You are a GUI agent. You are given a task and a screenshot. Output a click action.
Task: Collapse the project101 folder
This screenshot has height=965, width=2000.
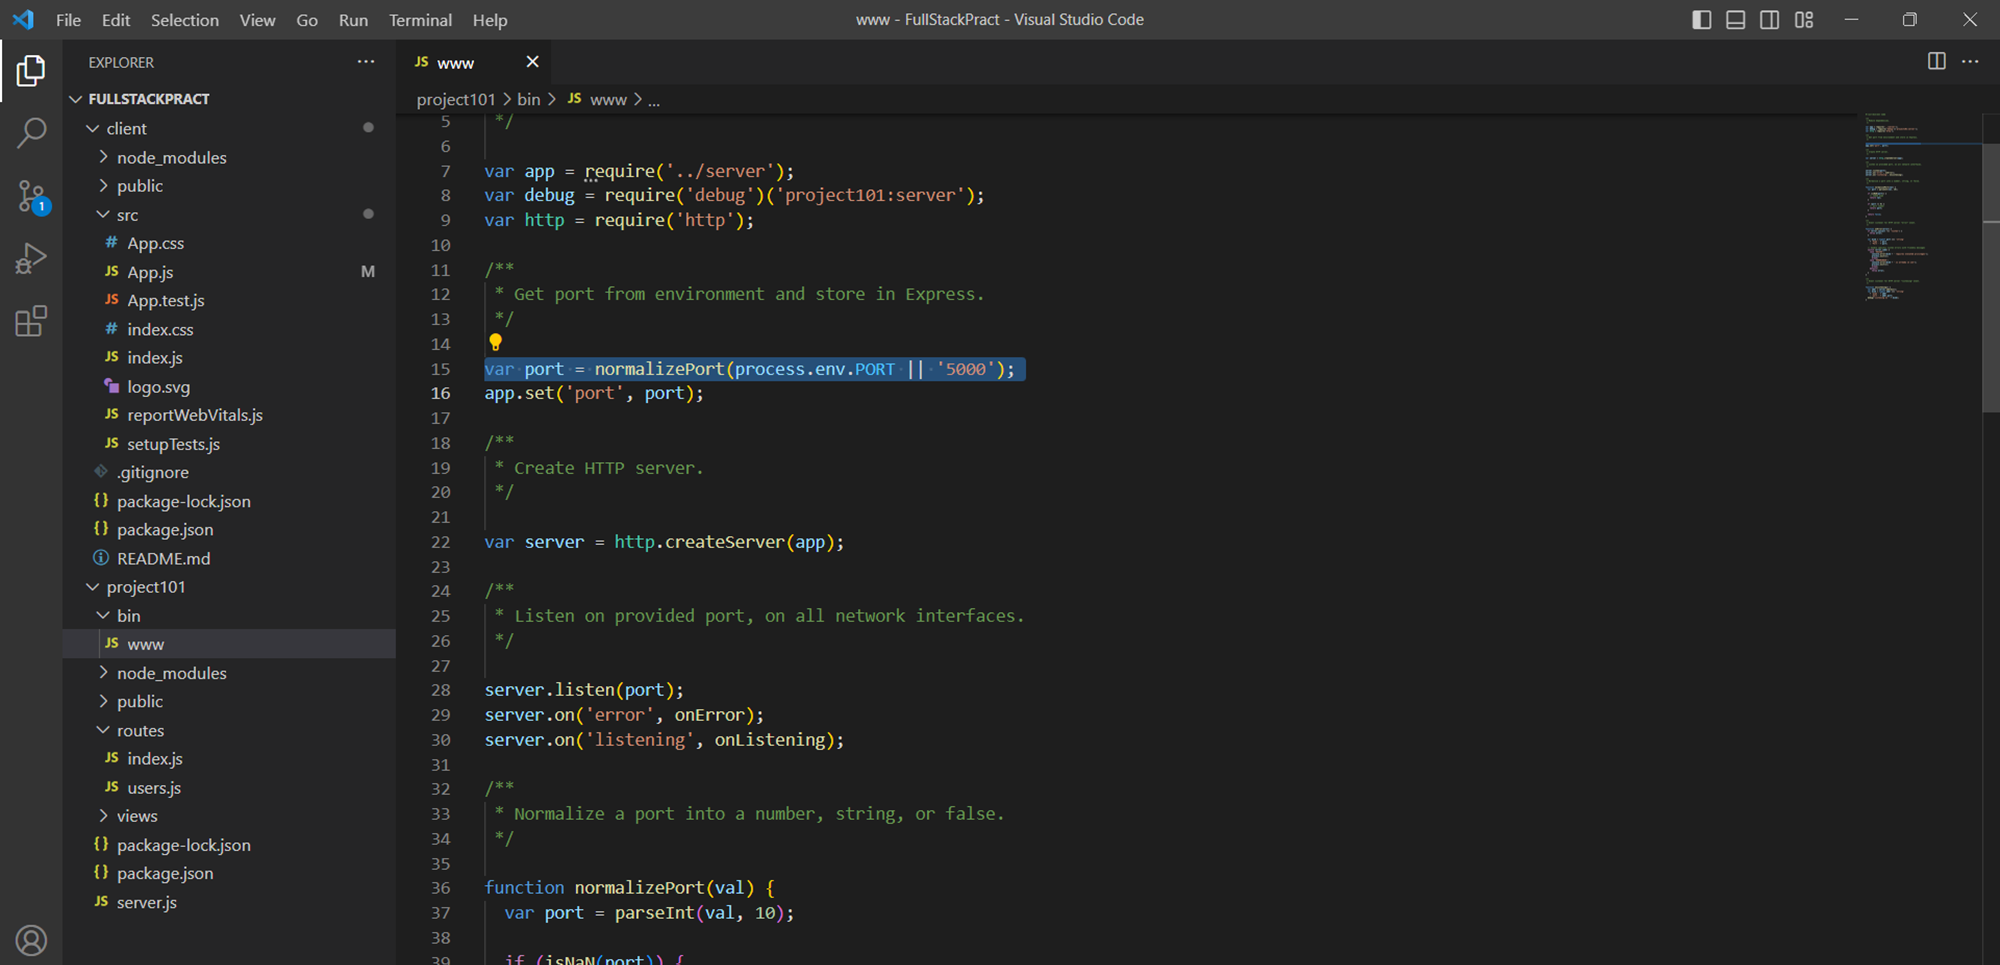click(x=93, y=587)
